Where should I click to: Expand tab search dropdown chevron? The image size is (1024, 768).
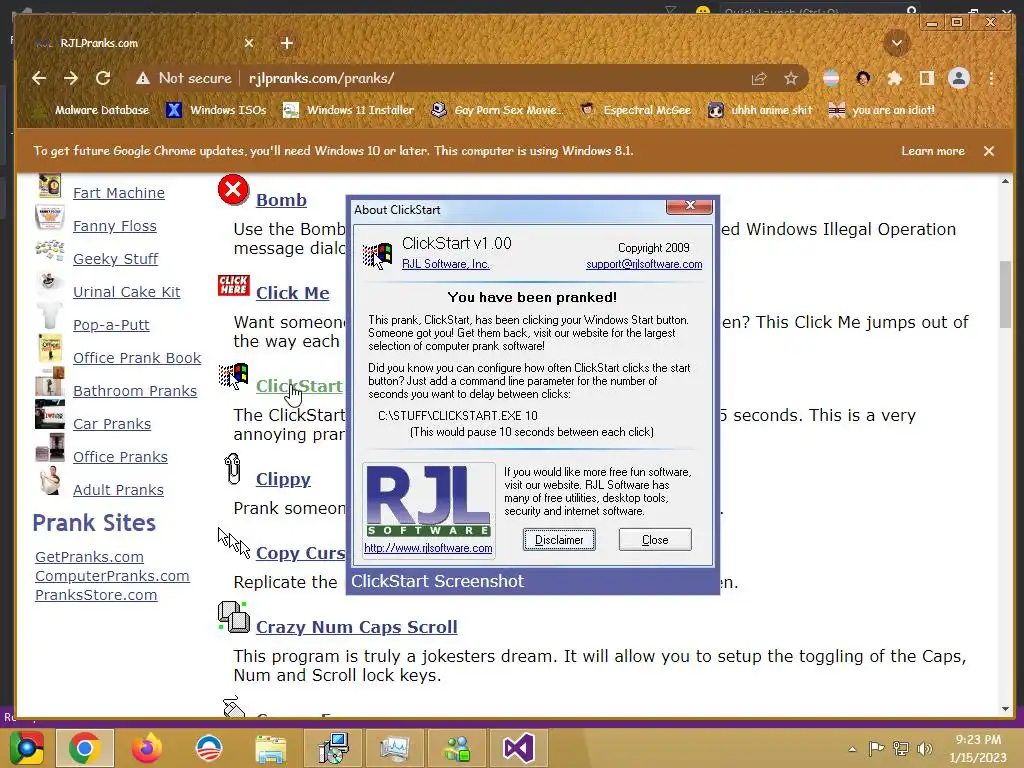[x=897, y=43]
